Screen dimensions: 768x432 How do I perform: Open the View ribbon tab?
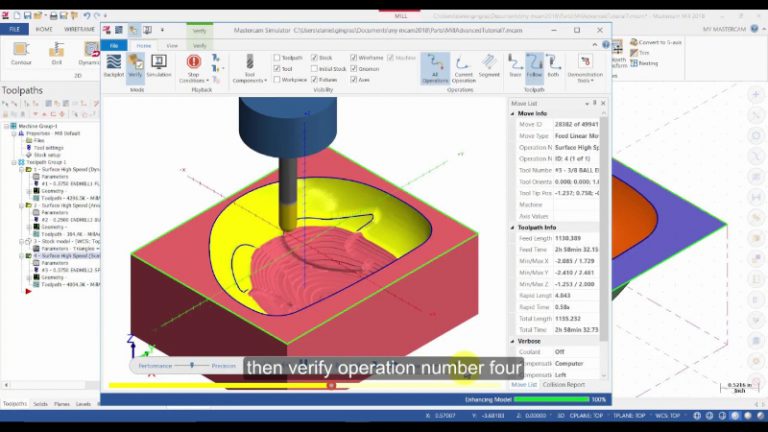pos(172,46)
